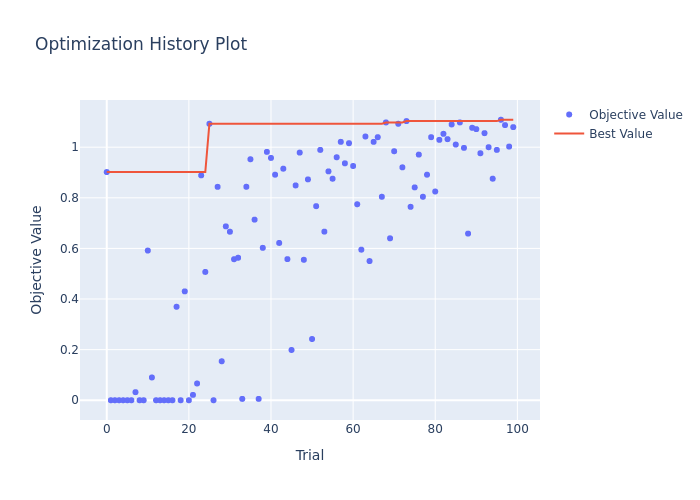The width and height of the screenshot is (700, 500).
Task: Select the first data point at trial 0
Action: 107,172
